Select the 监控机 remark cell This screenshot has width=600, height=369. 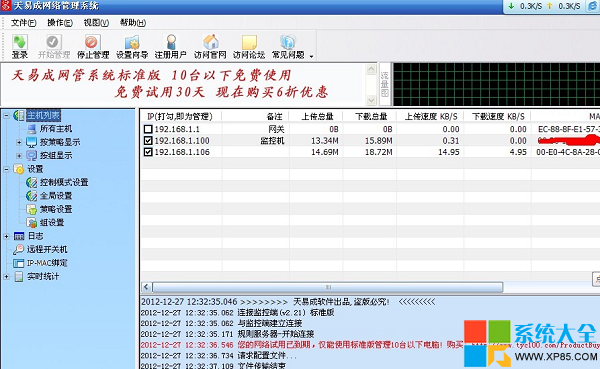click(272, 140)
